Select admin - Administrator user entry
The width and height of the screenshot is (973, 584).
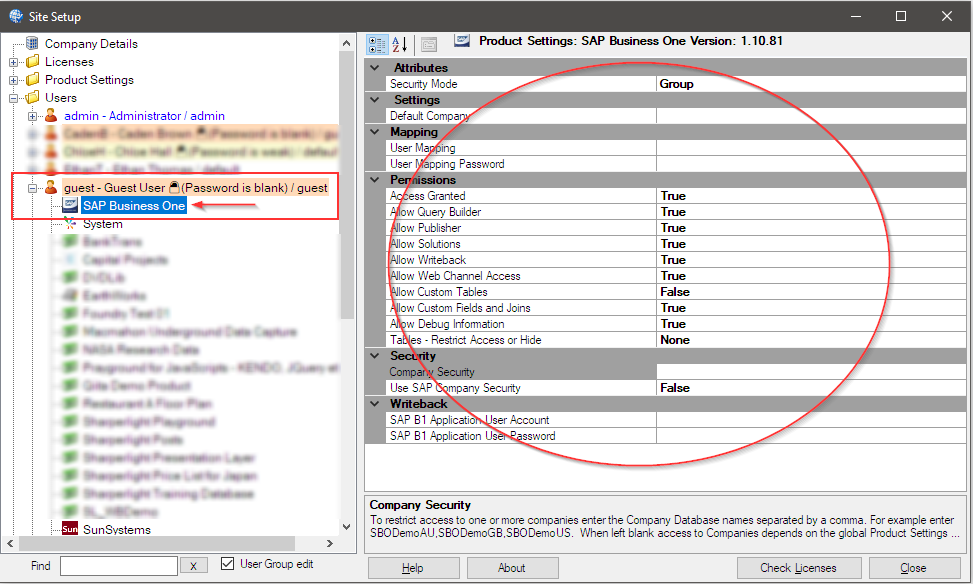point(144,115)
